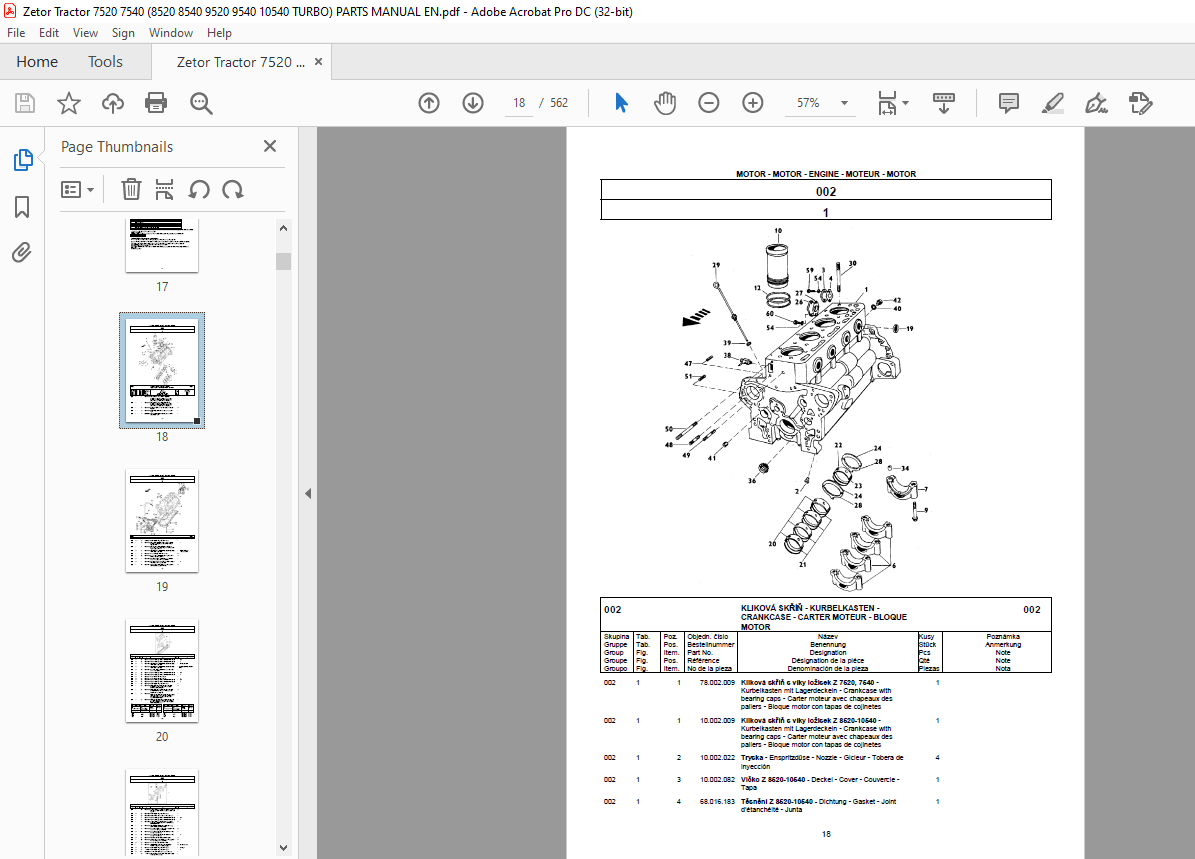Zoom in with plus circle icon
The image size is (1195, 859).
[753, 103]
